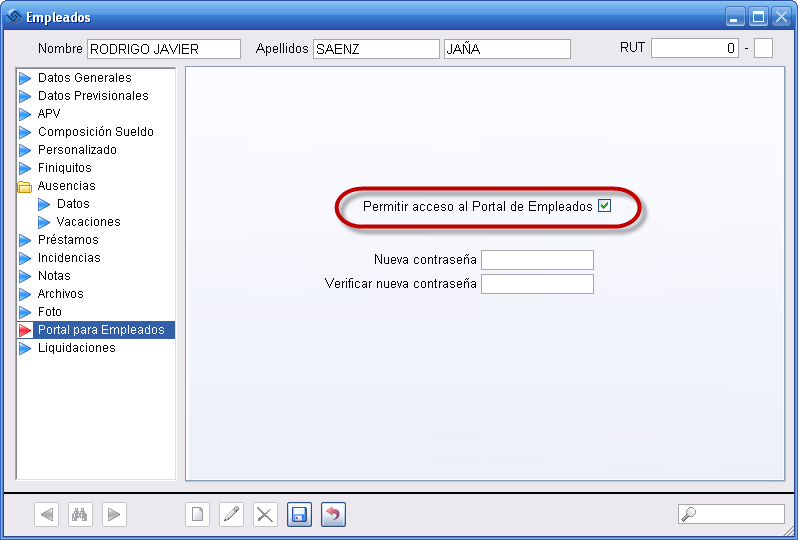Click the Empleados window app icon
798x540 pixels.
pyautogui.click(x=14, y=16)
